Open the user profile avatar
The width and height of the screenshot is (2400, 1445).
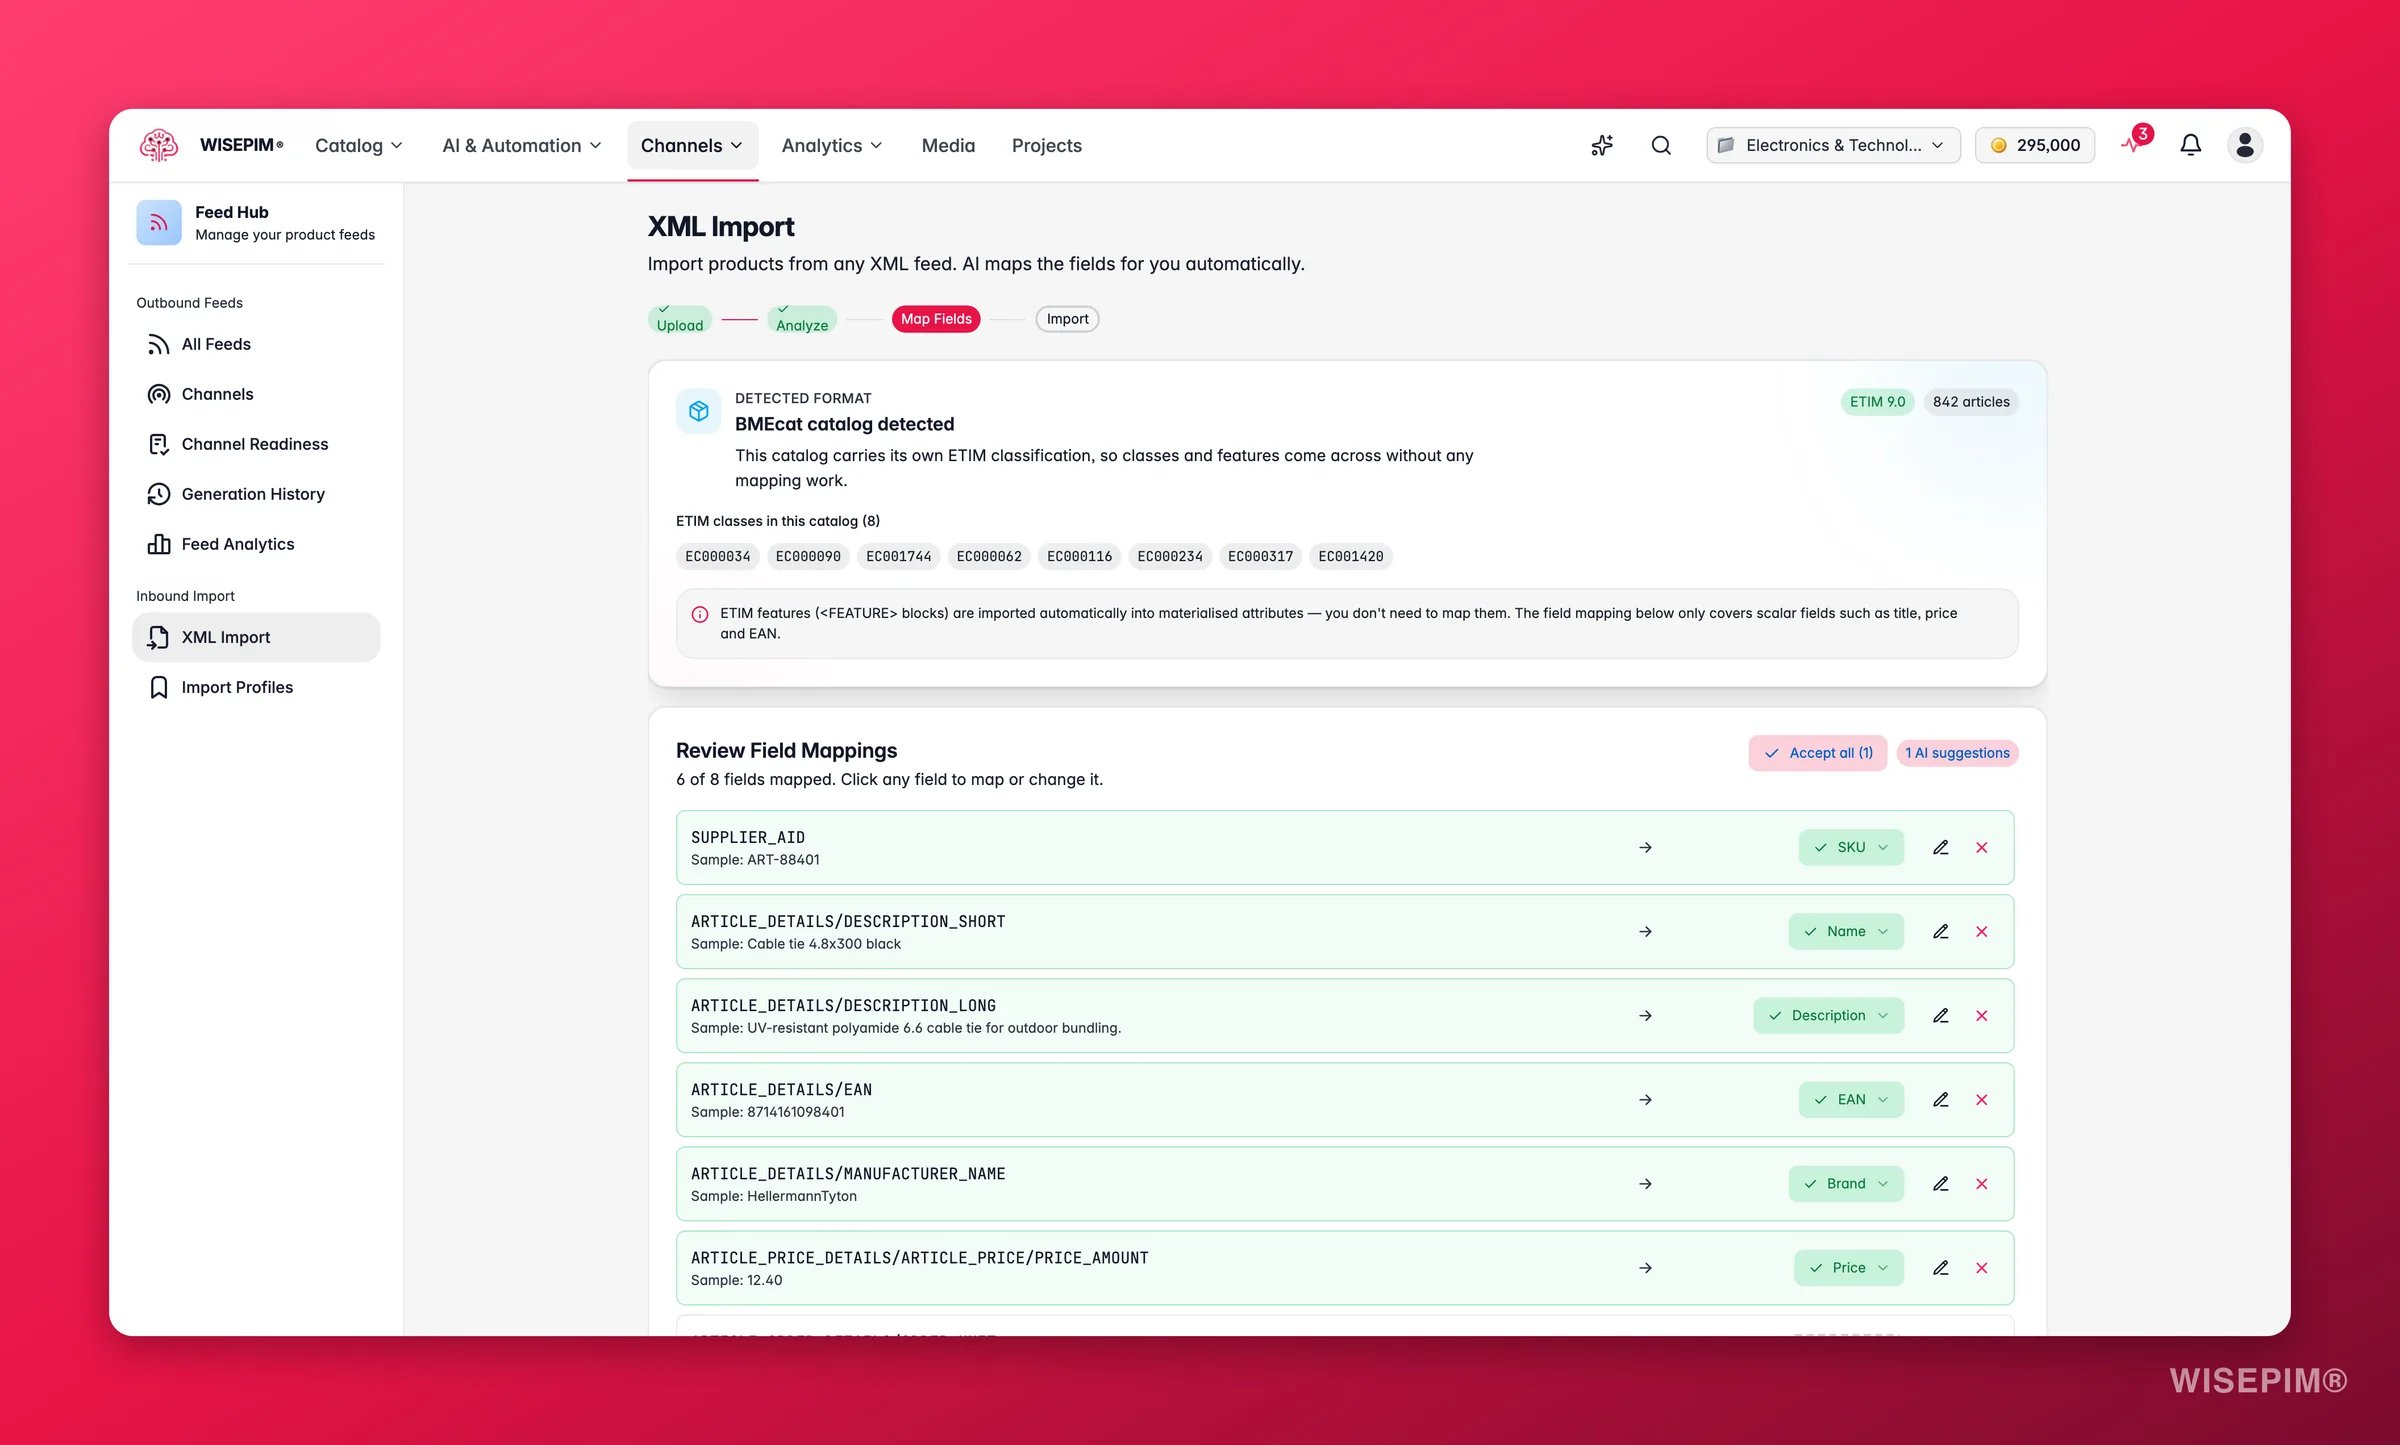point(2245,145)
